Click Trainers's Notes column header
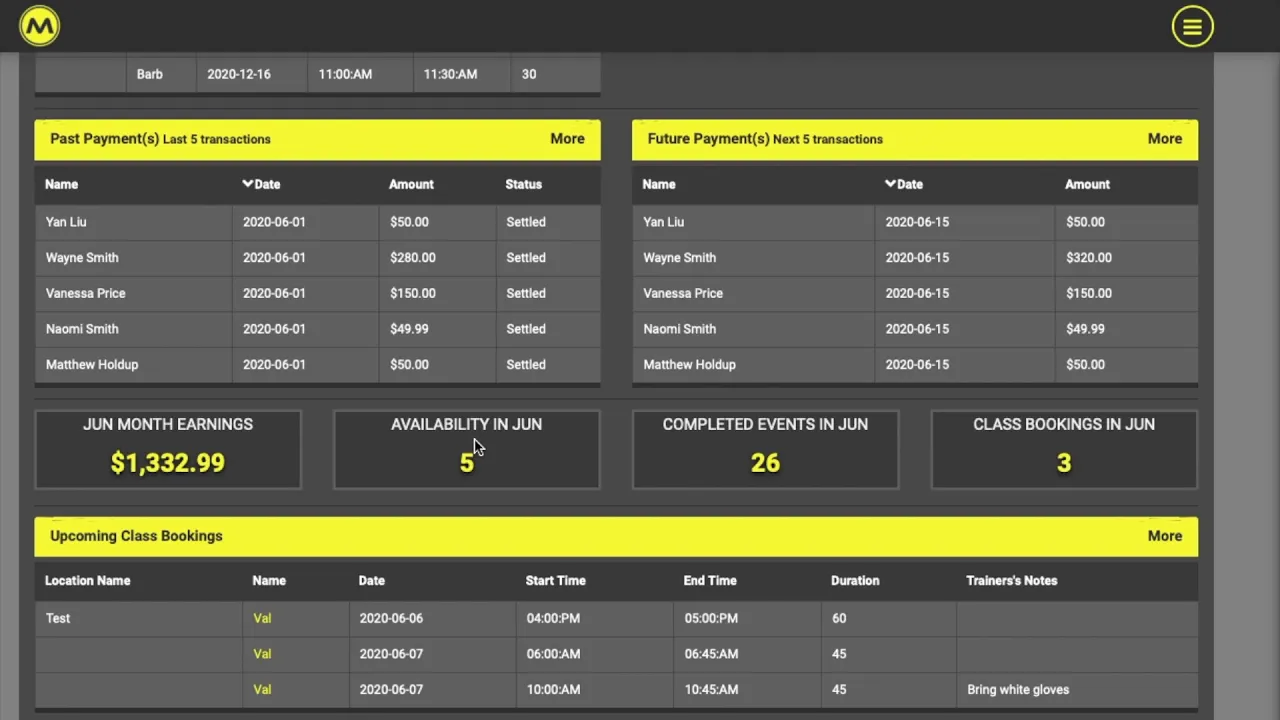 [x=1011, y=581]
